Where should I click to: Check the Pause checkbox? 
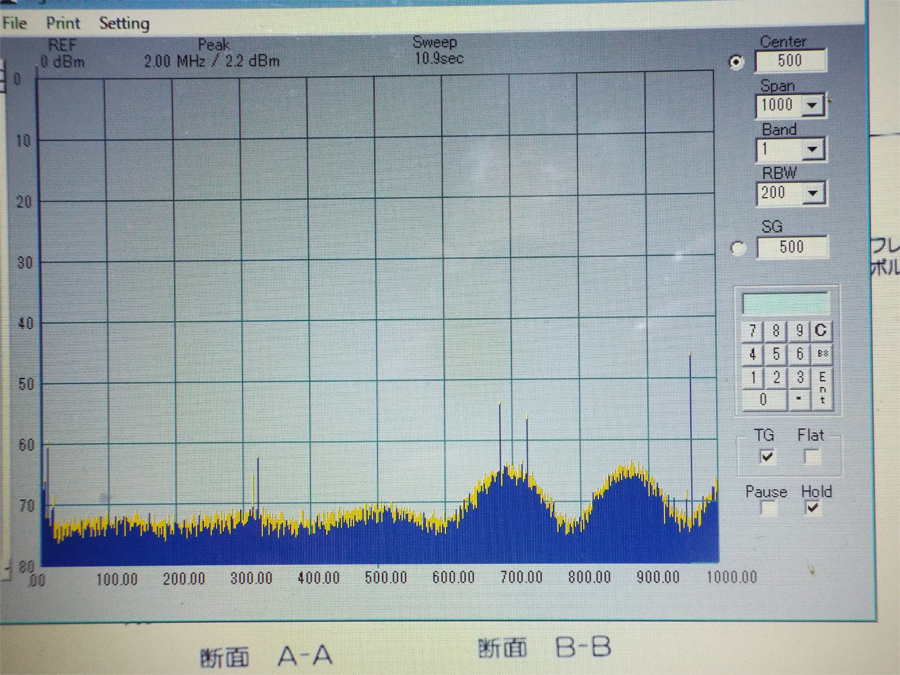[x=767, y=509]
